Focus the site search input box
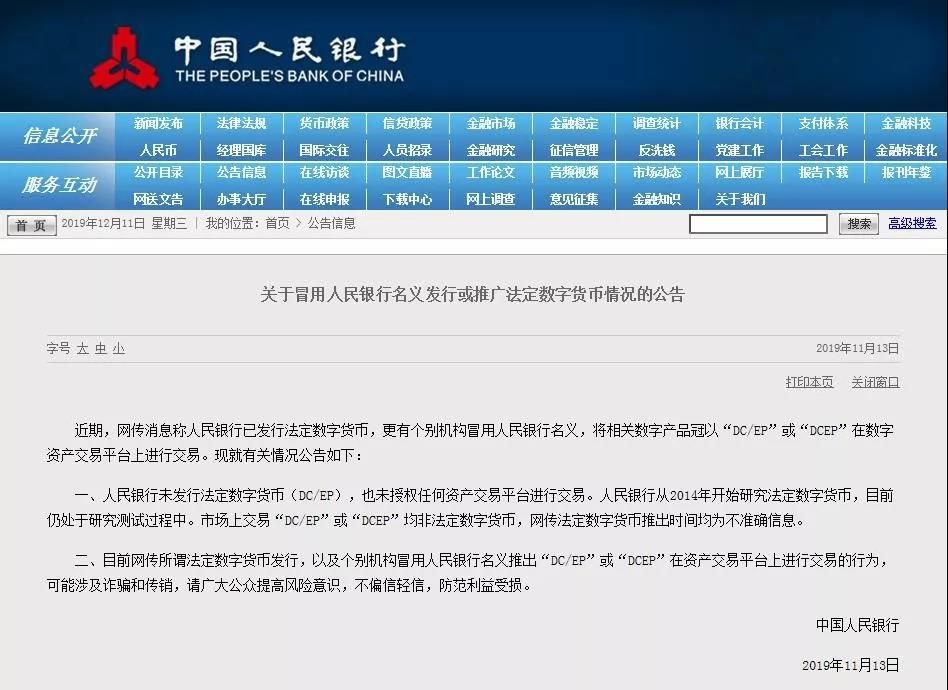Image resolution: width=948 pixels, height=690 pixels. (x=758, y=224)
